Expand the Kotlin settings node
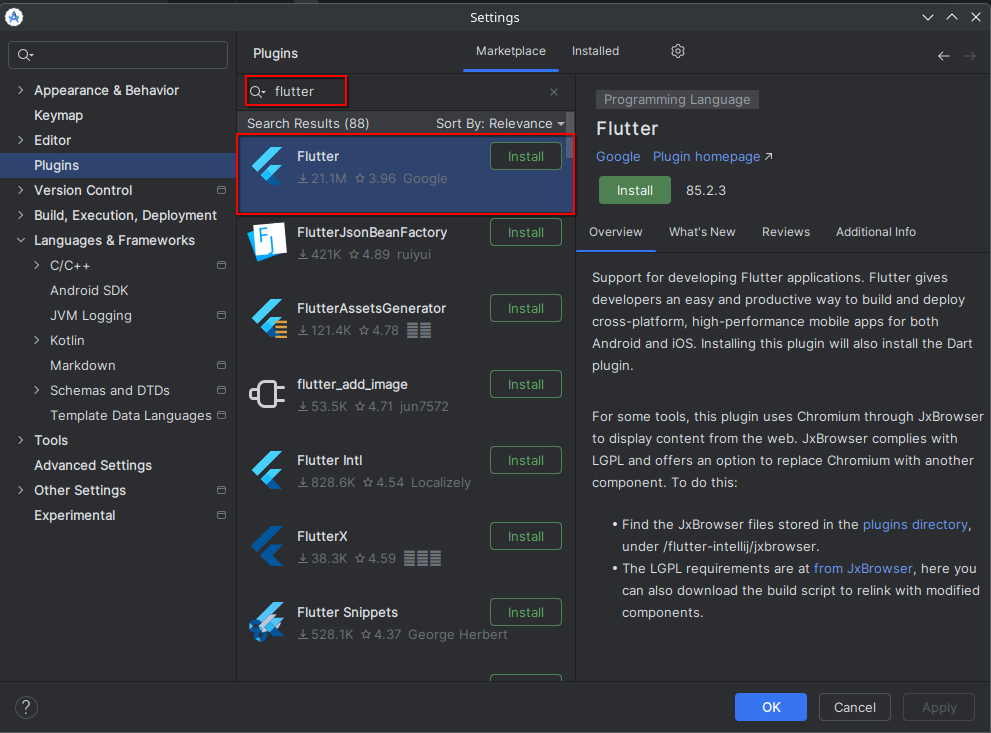Image resolution: width=991 pixels, height=733 pixels. pos(37,341)
